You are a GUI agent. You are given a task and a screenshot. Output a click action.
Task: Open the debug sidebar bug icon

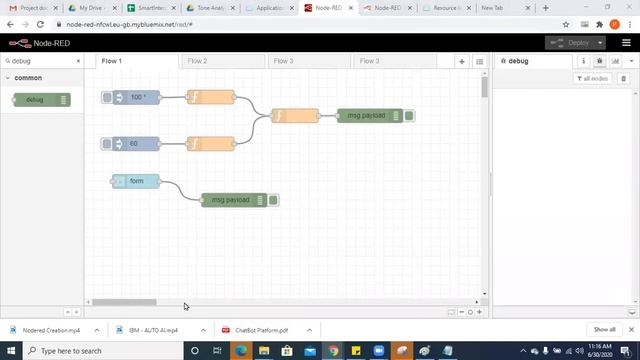point(599,61)
